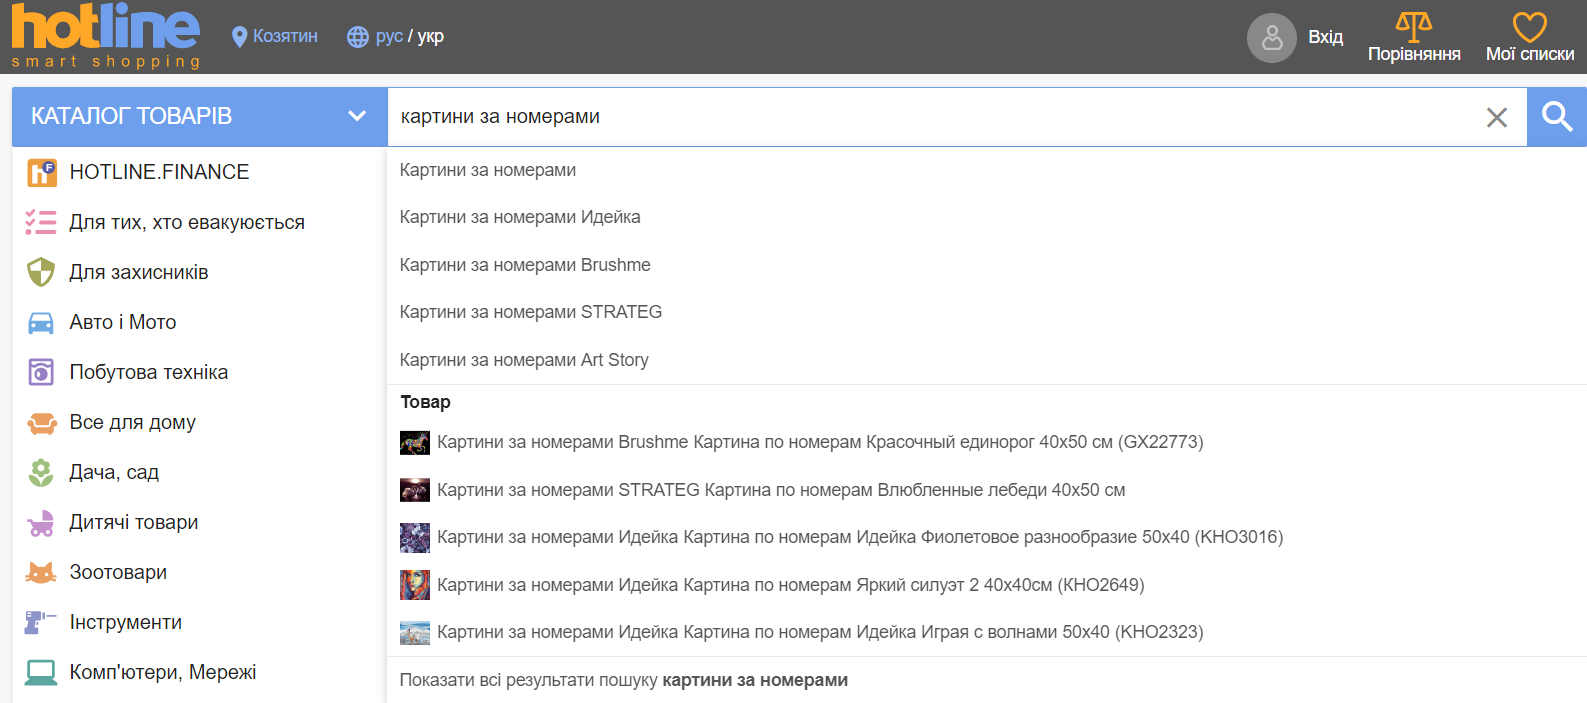
Task: Select the Козятин location pin
Action: [239, 37]
